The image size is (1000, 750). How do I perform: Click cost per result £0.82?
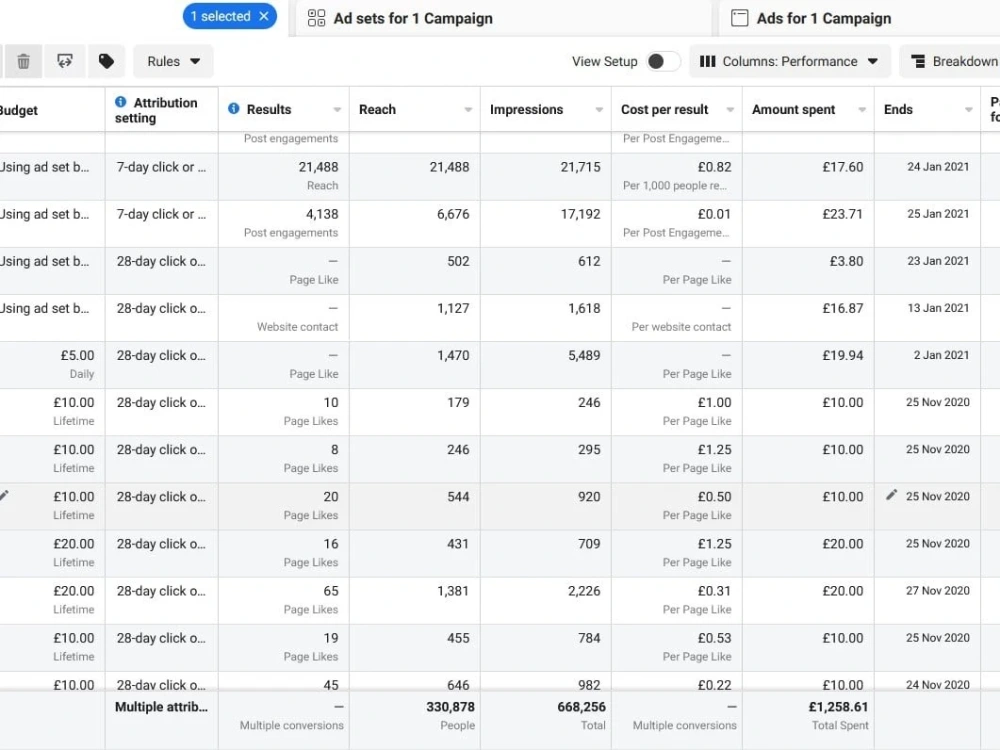714,167
